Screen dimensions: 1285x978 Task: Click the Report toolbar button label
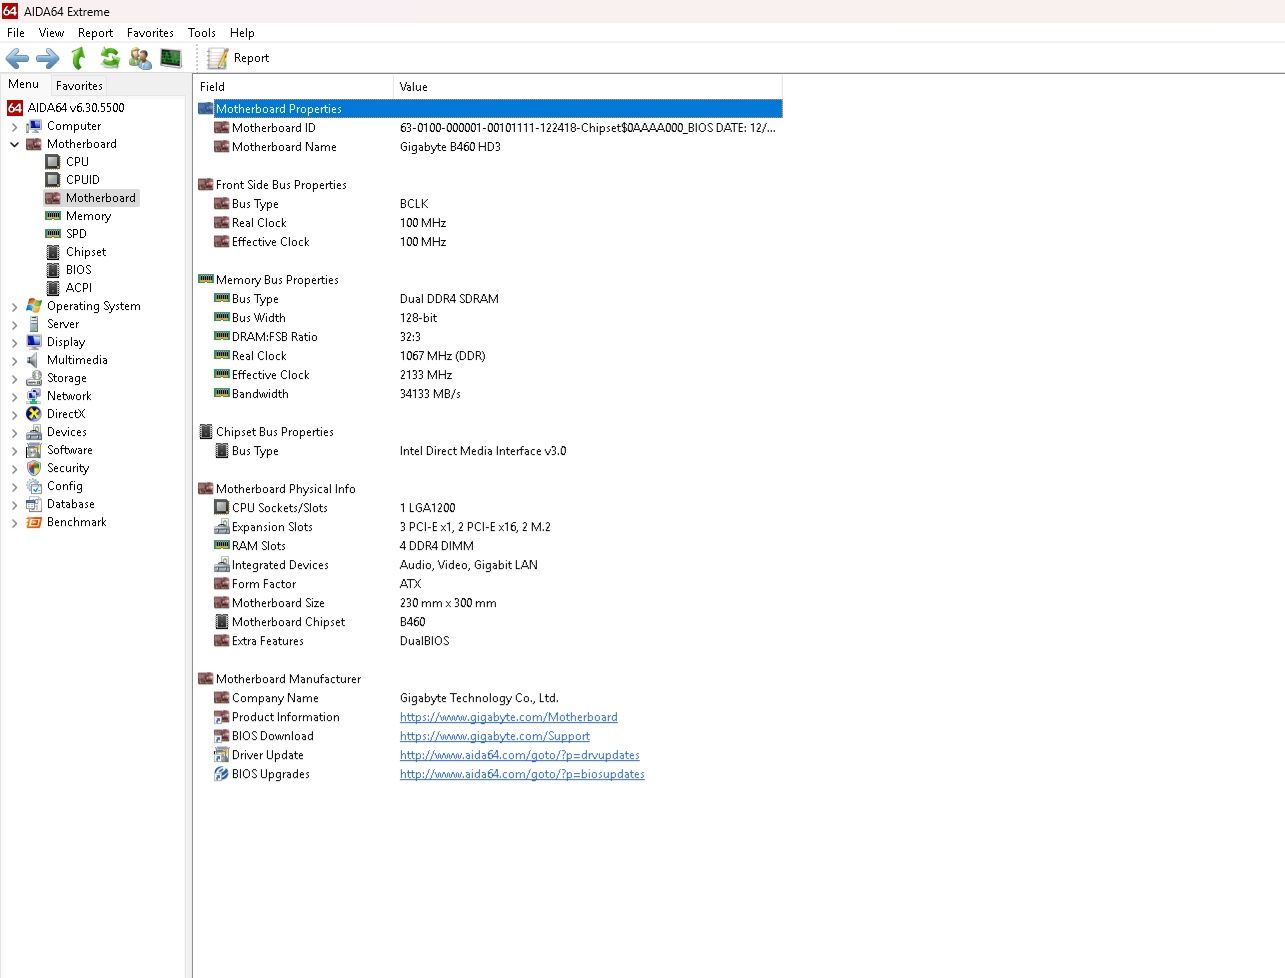click(x=251, y=58)
